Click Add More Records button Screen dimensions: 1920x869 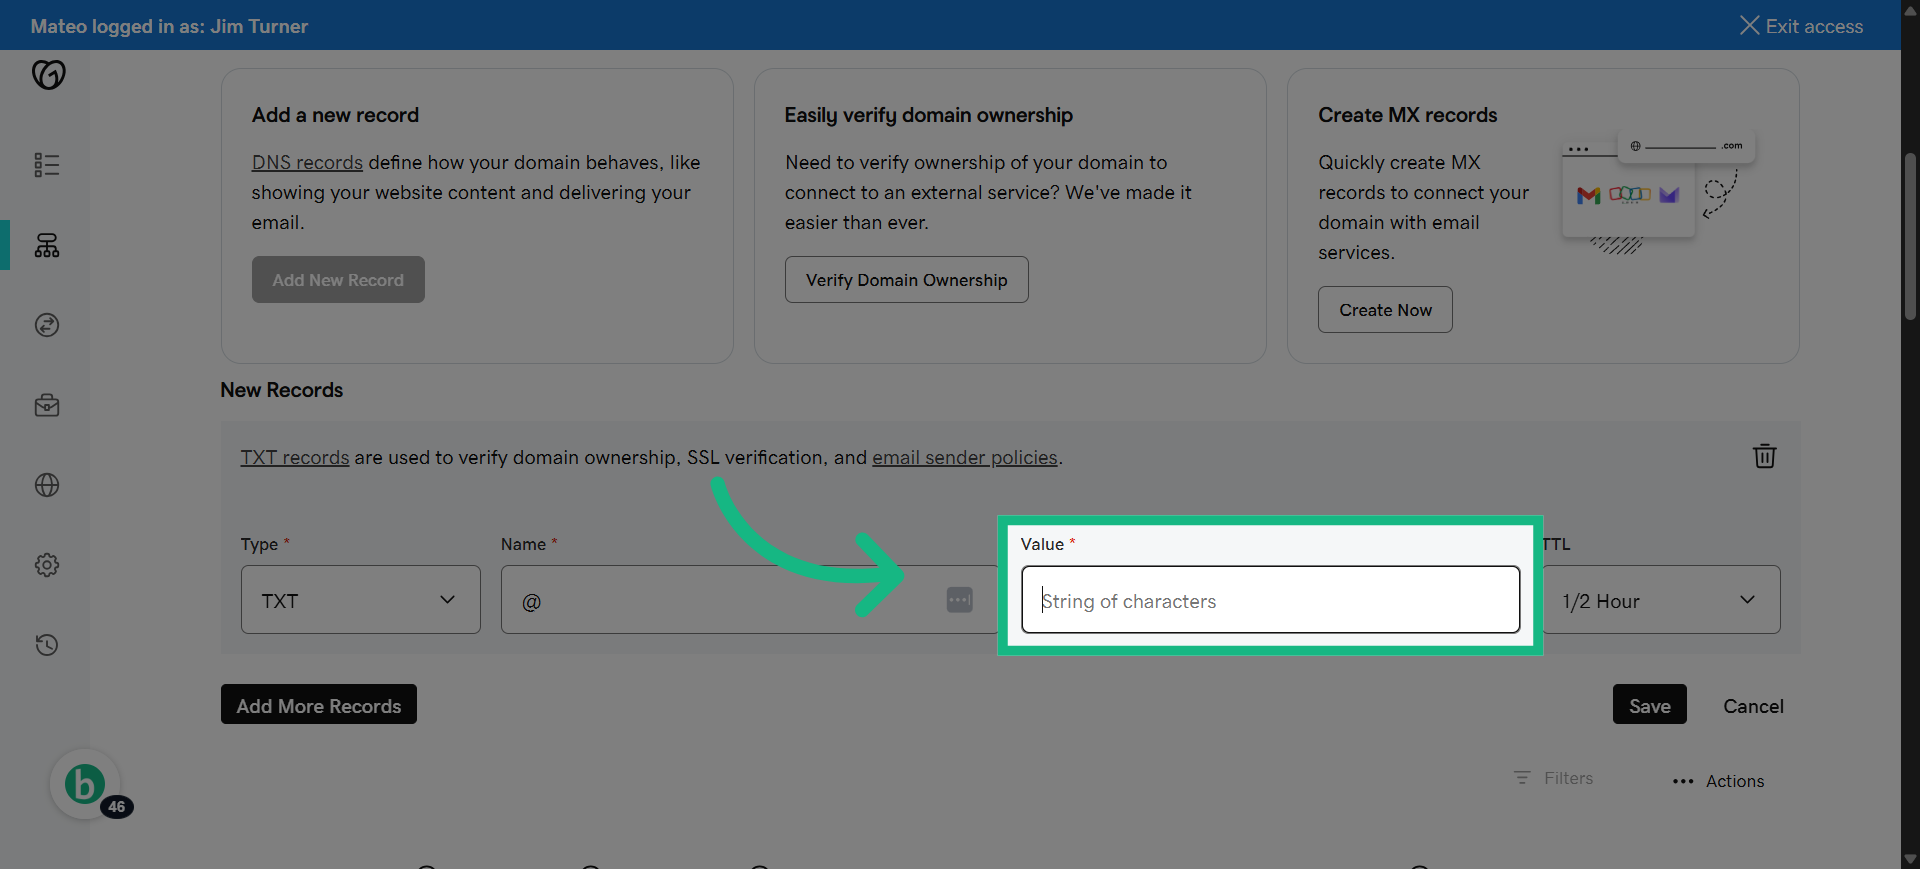(x=319, y=705)
